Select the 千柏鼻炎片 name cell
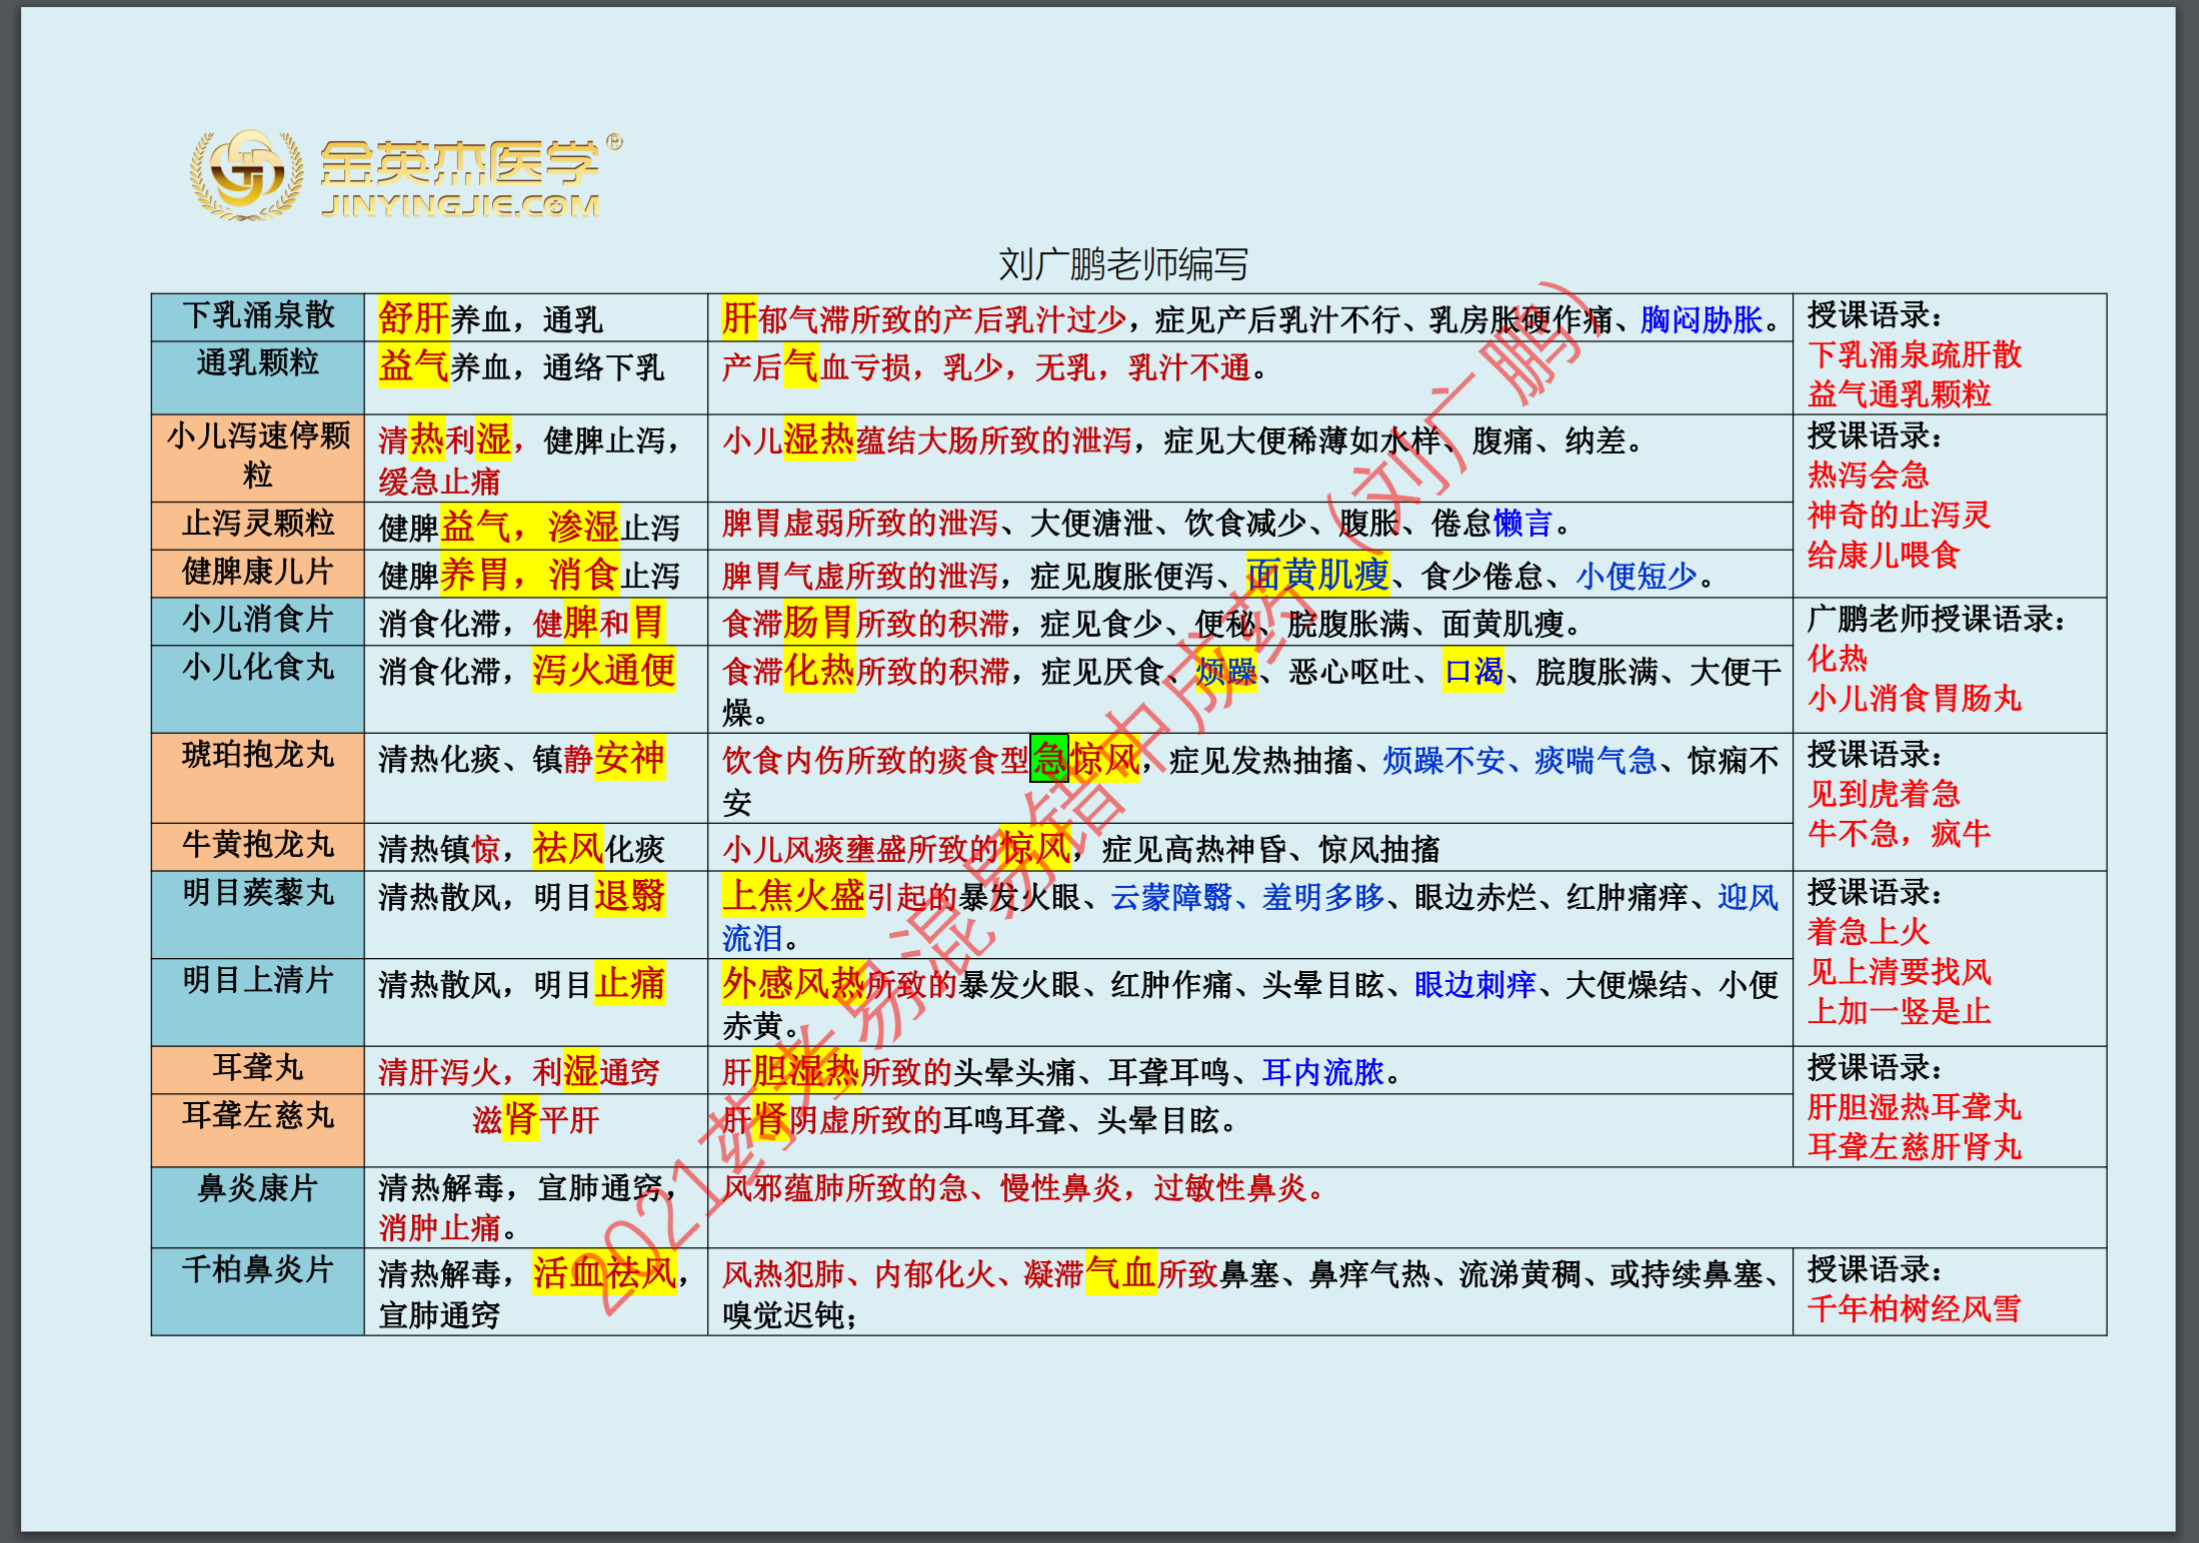The image size is (2199, 1543). [258, 1291]
